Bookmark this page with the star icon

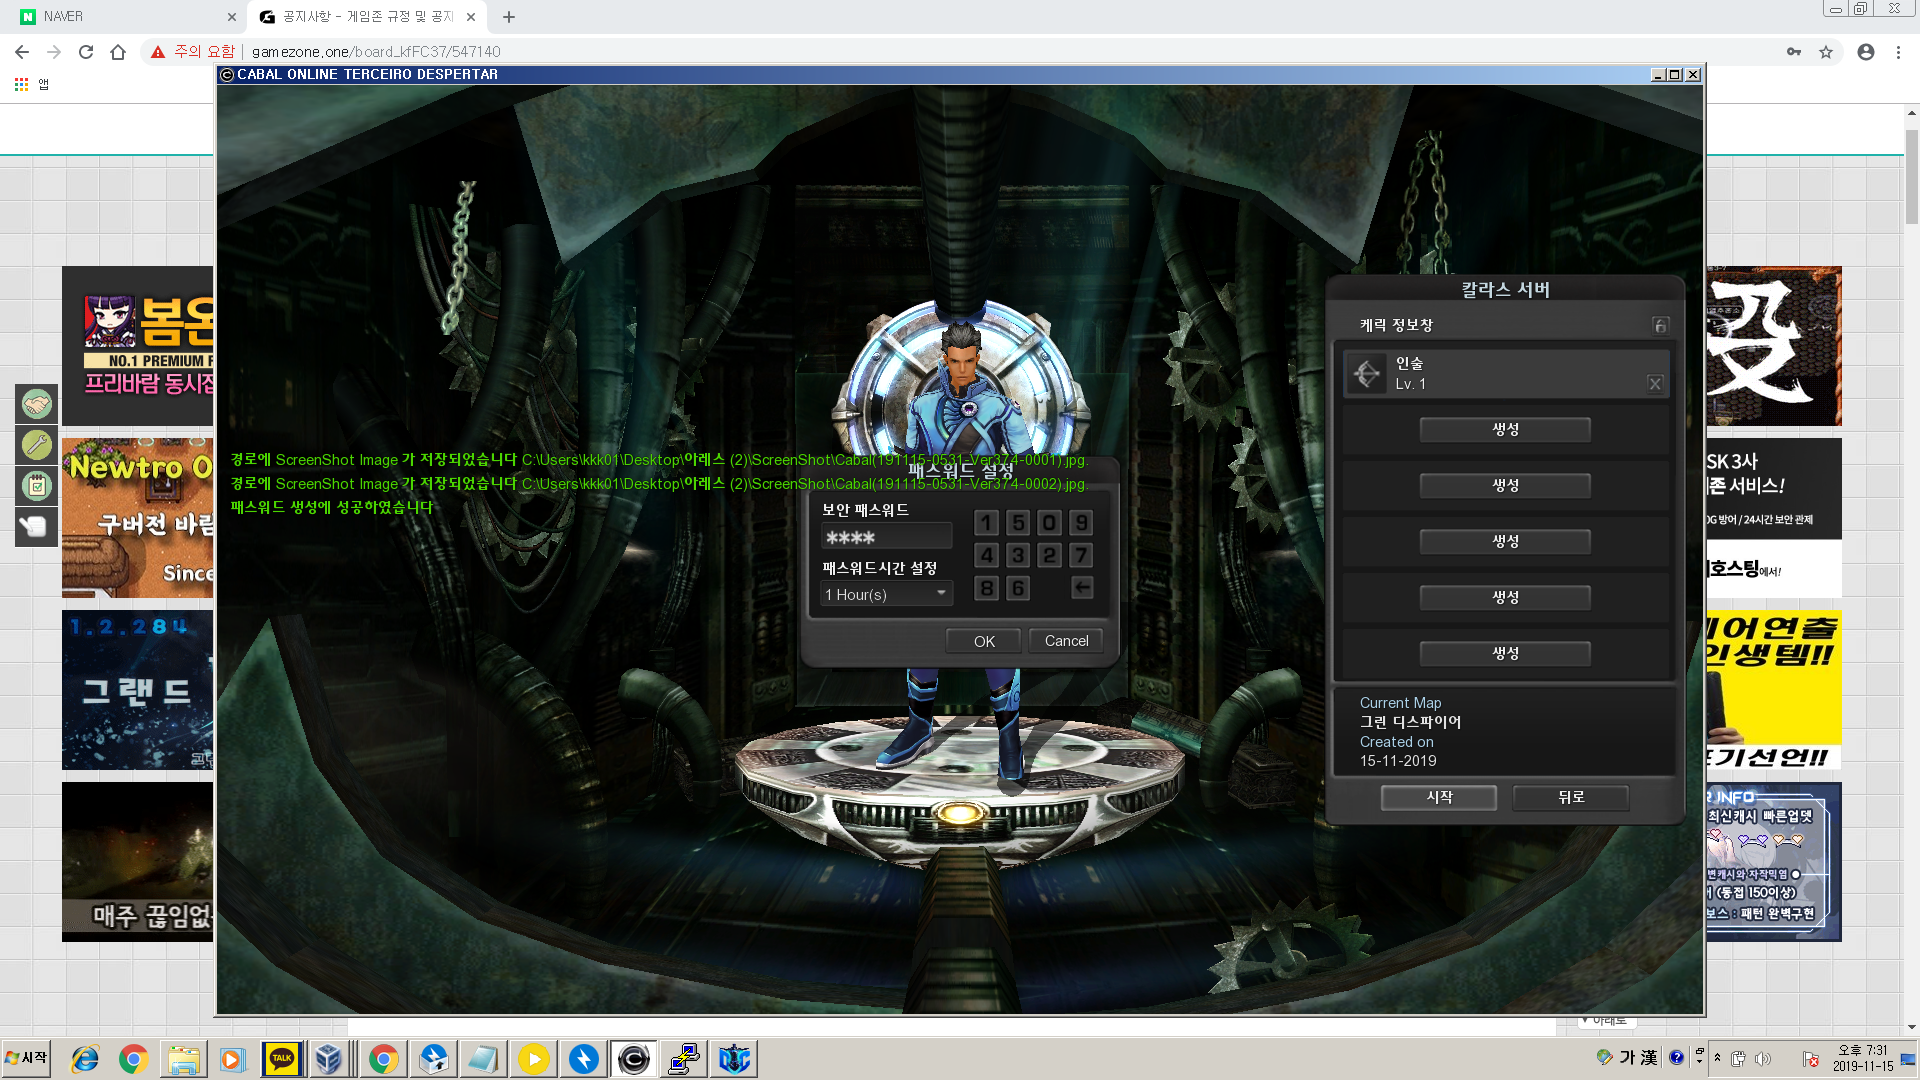click(1826, 52)
